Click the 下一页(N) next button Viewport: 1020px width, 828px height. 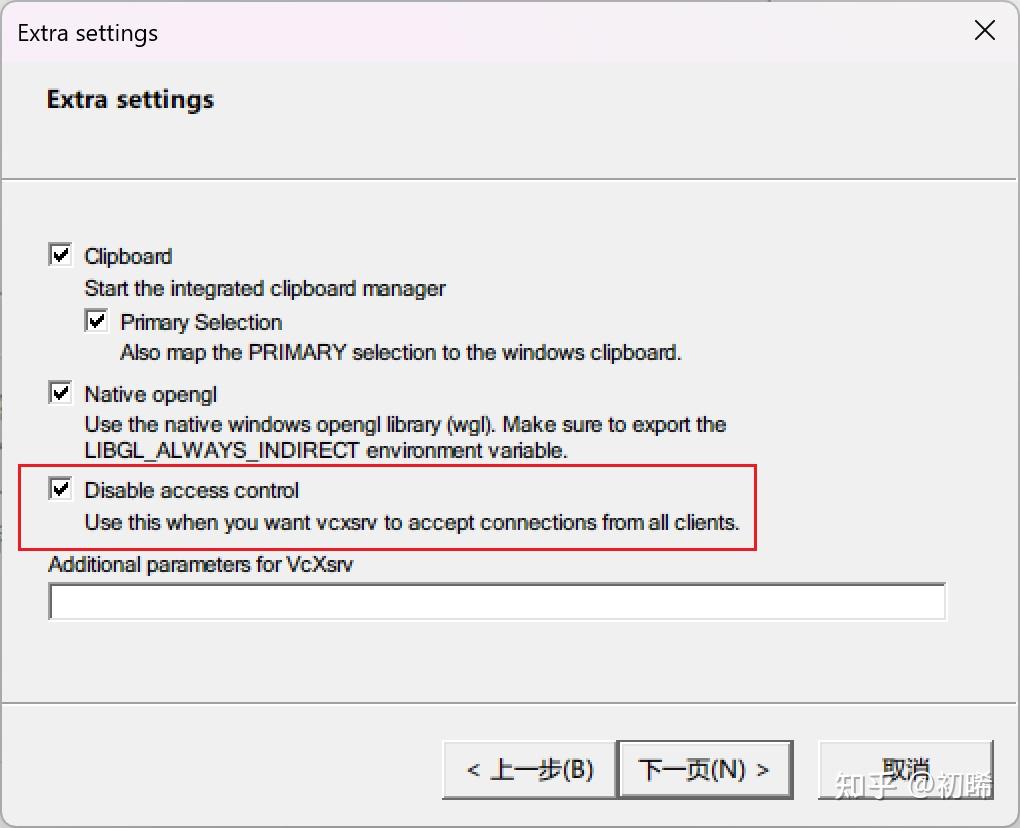click(706, 769)
